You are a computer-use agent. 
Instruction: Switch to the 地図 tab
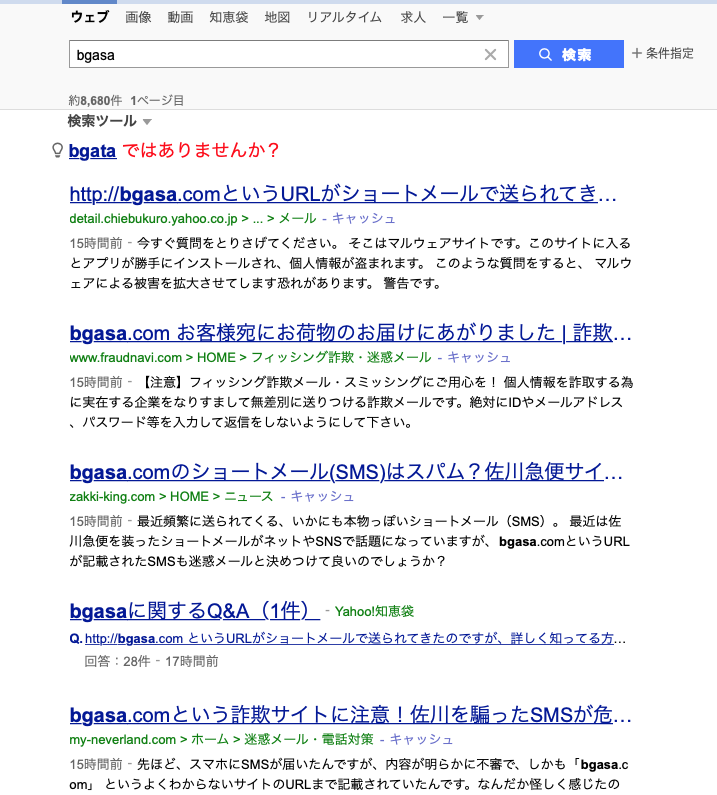[277, 17]
